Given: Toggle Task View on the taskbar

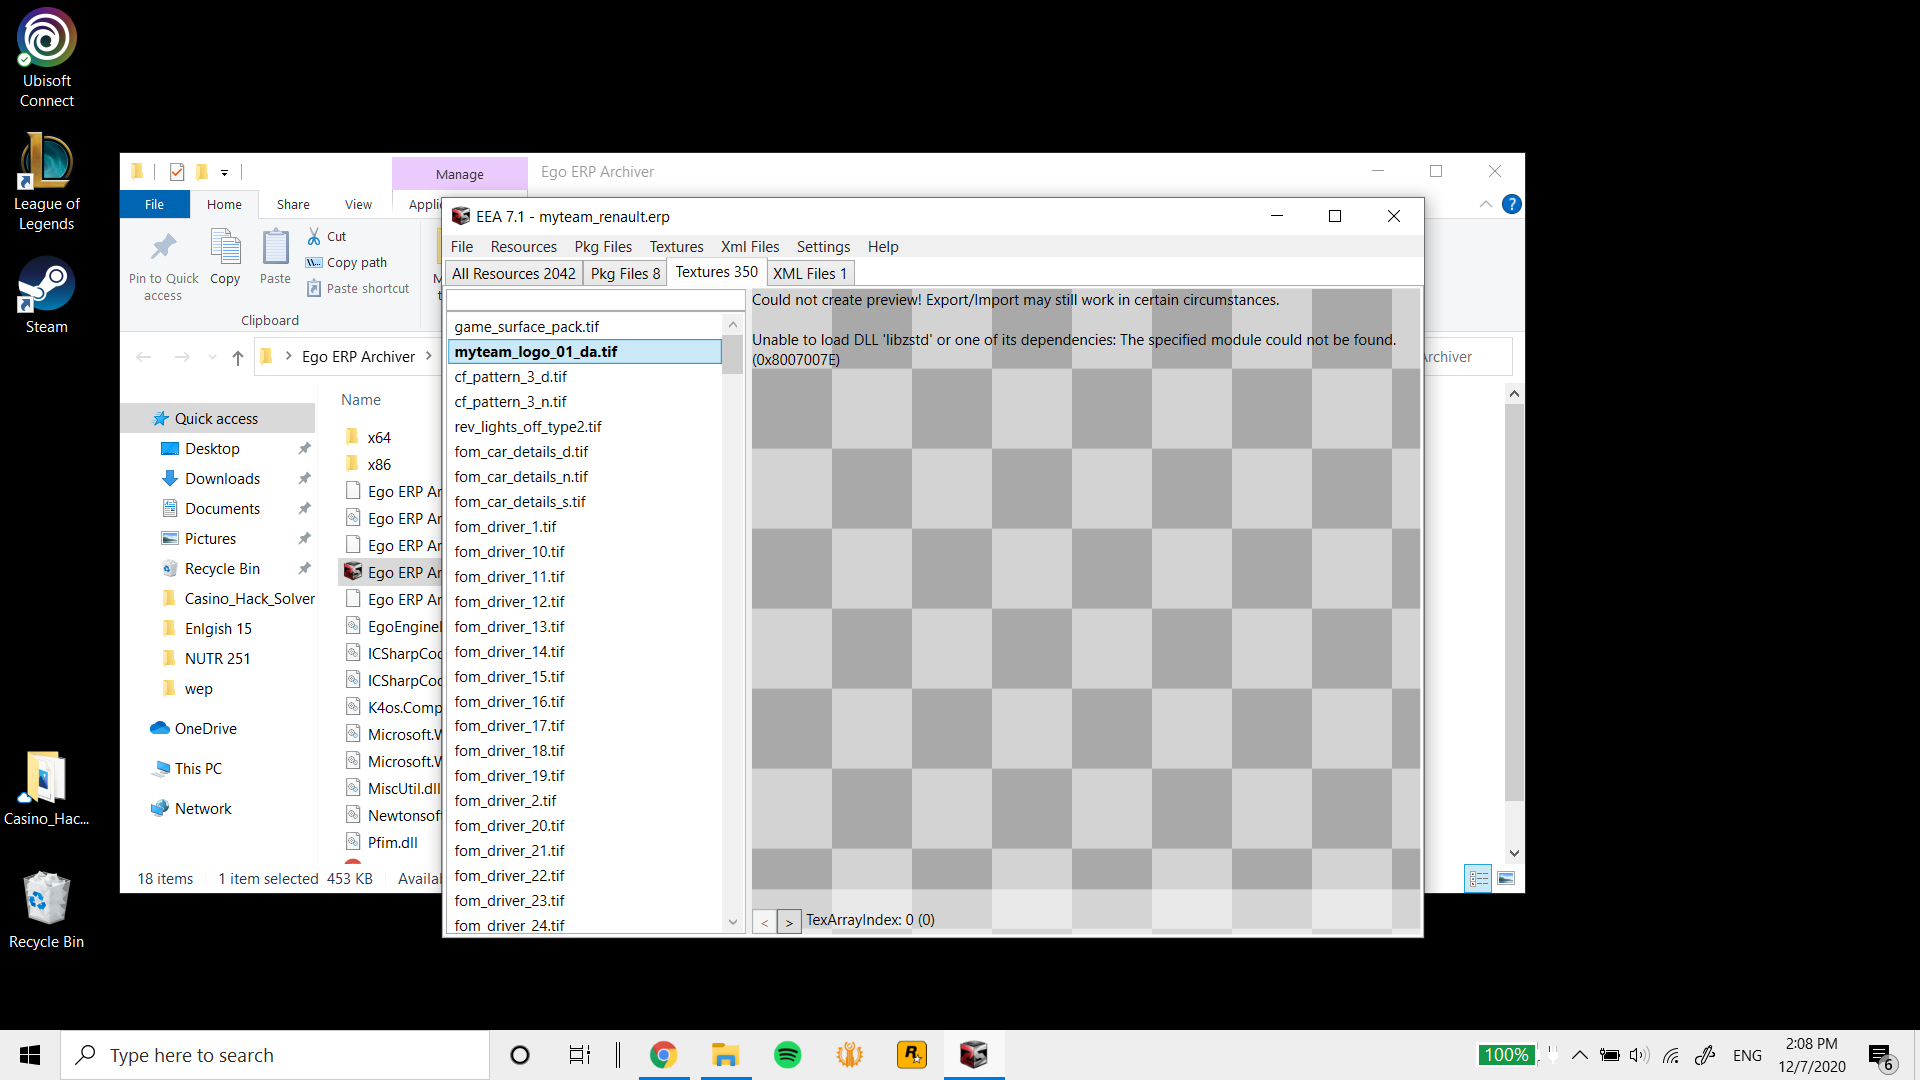Looking at the screenshot, I should point(578,1054).
